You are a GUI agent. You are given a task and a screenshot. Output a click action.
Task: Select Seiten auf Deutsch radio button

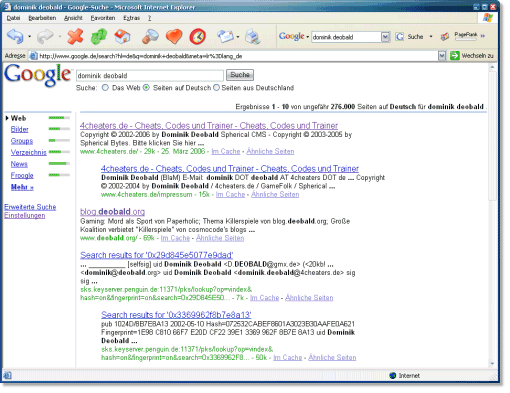146,88
